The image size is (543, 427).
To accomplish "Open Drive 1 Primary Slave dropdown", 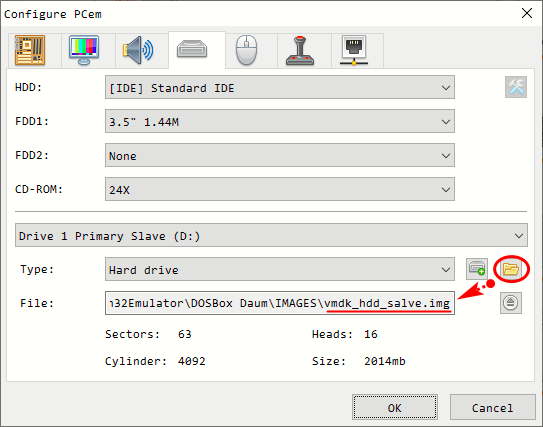I will pos(271,235).
